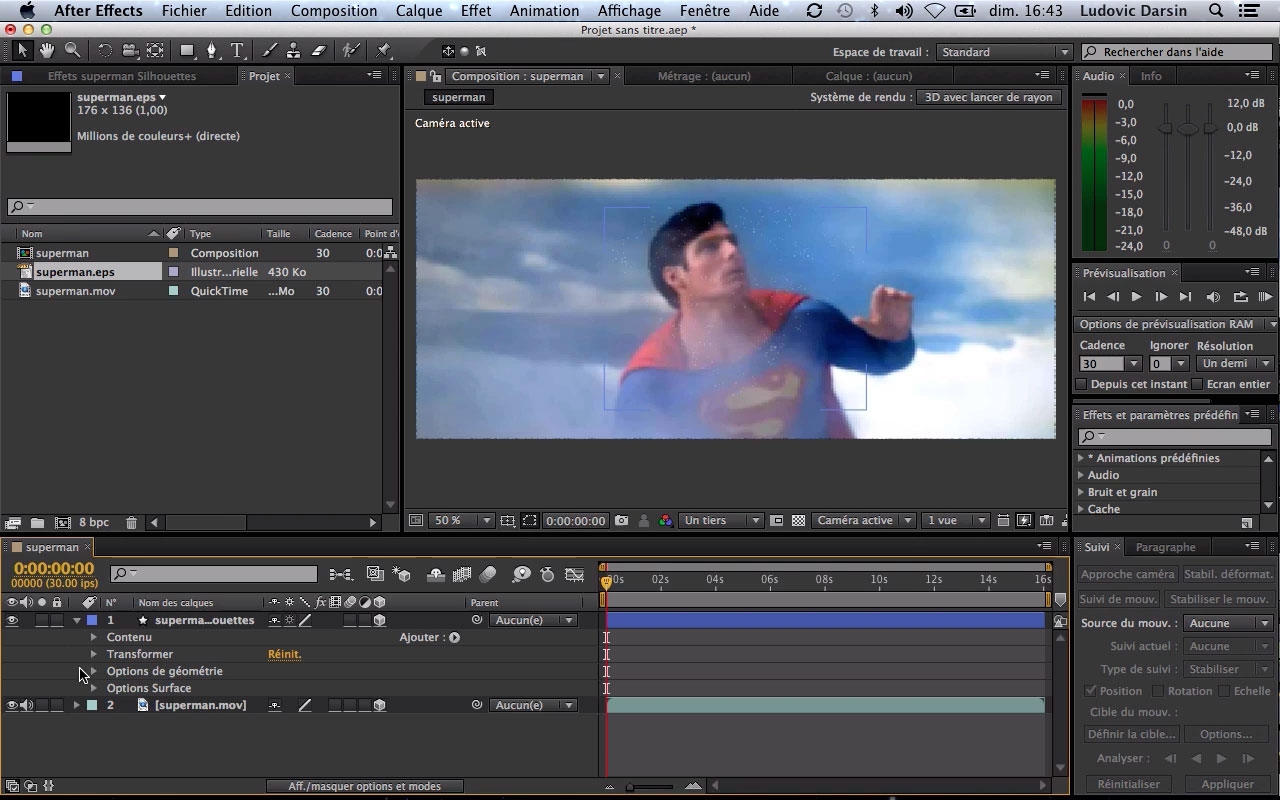Viewport: 1280px width, 800px height.
Task: Open the Calque menu
Action: tap(419, 11)
